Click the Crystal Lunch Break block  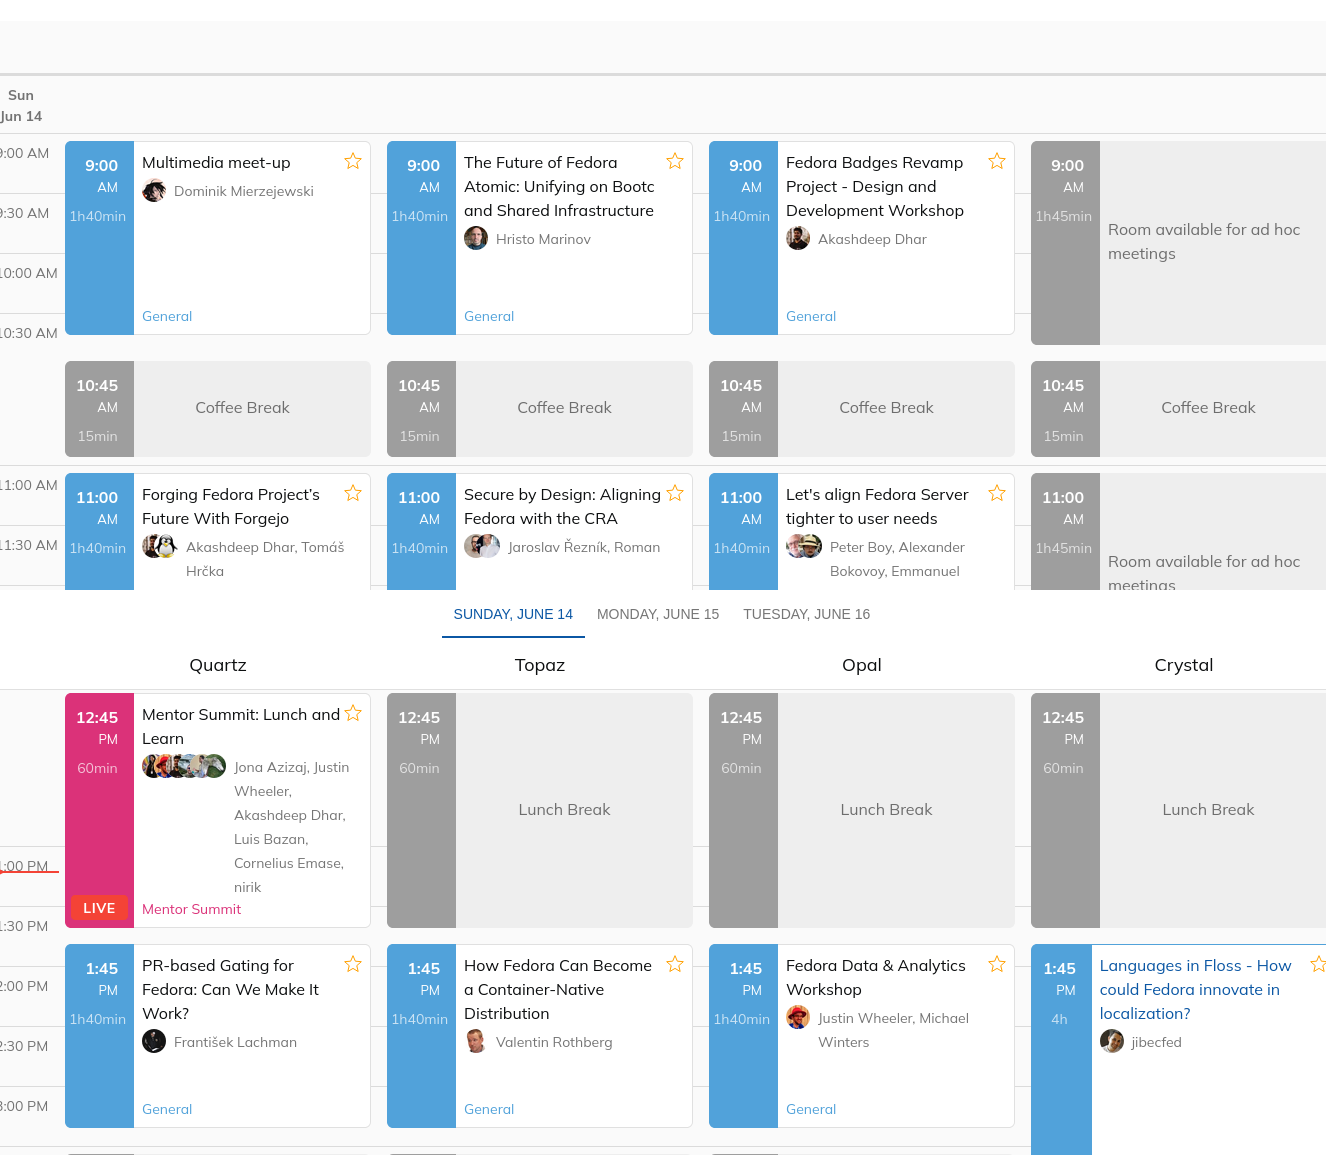point(1179,810)
